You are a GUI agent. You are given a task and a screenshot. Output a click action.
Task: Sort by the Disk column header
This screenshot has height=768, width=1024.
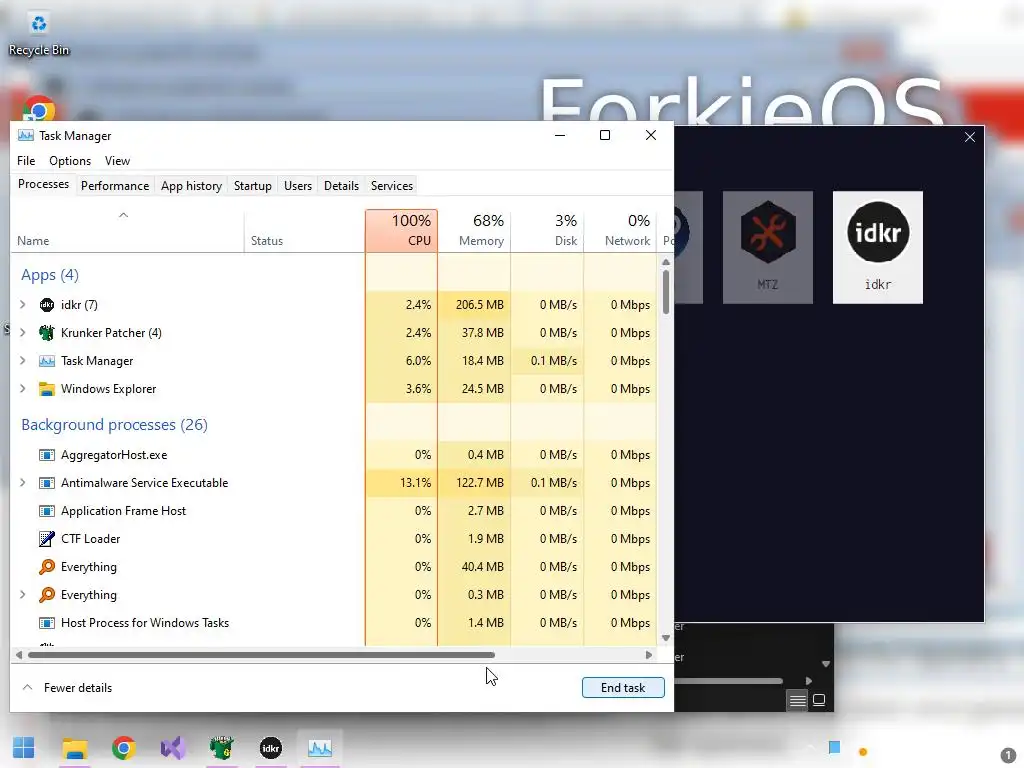click(x=547, y=231)
